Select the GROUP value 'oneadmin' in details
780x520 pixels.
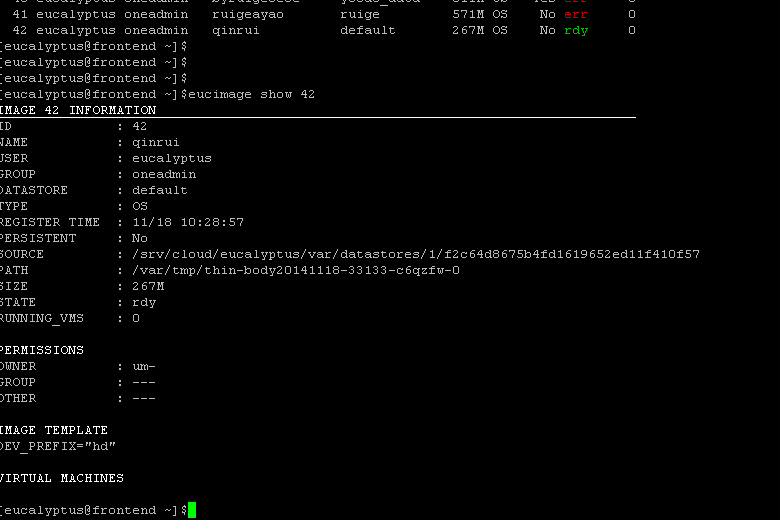(x=164, y=174)
